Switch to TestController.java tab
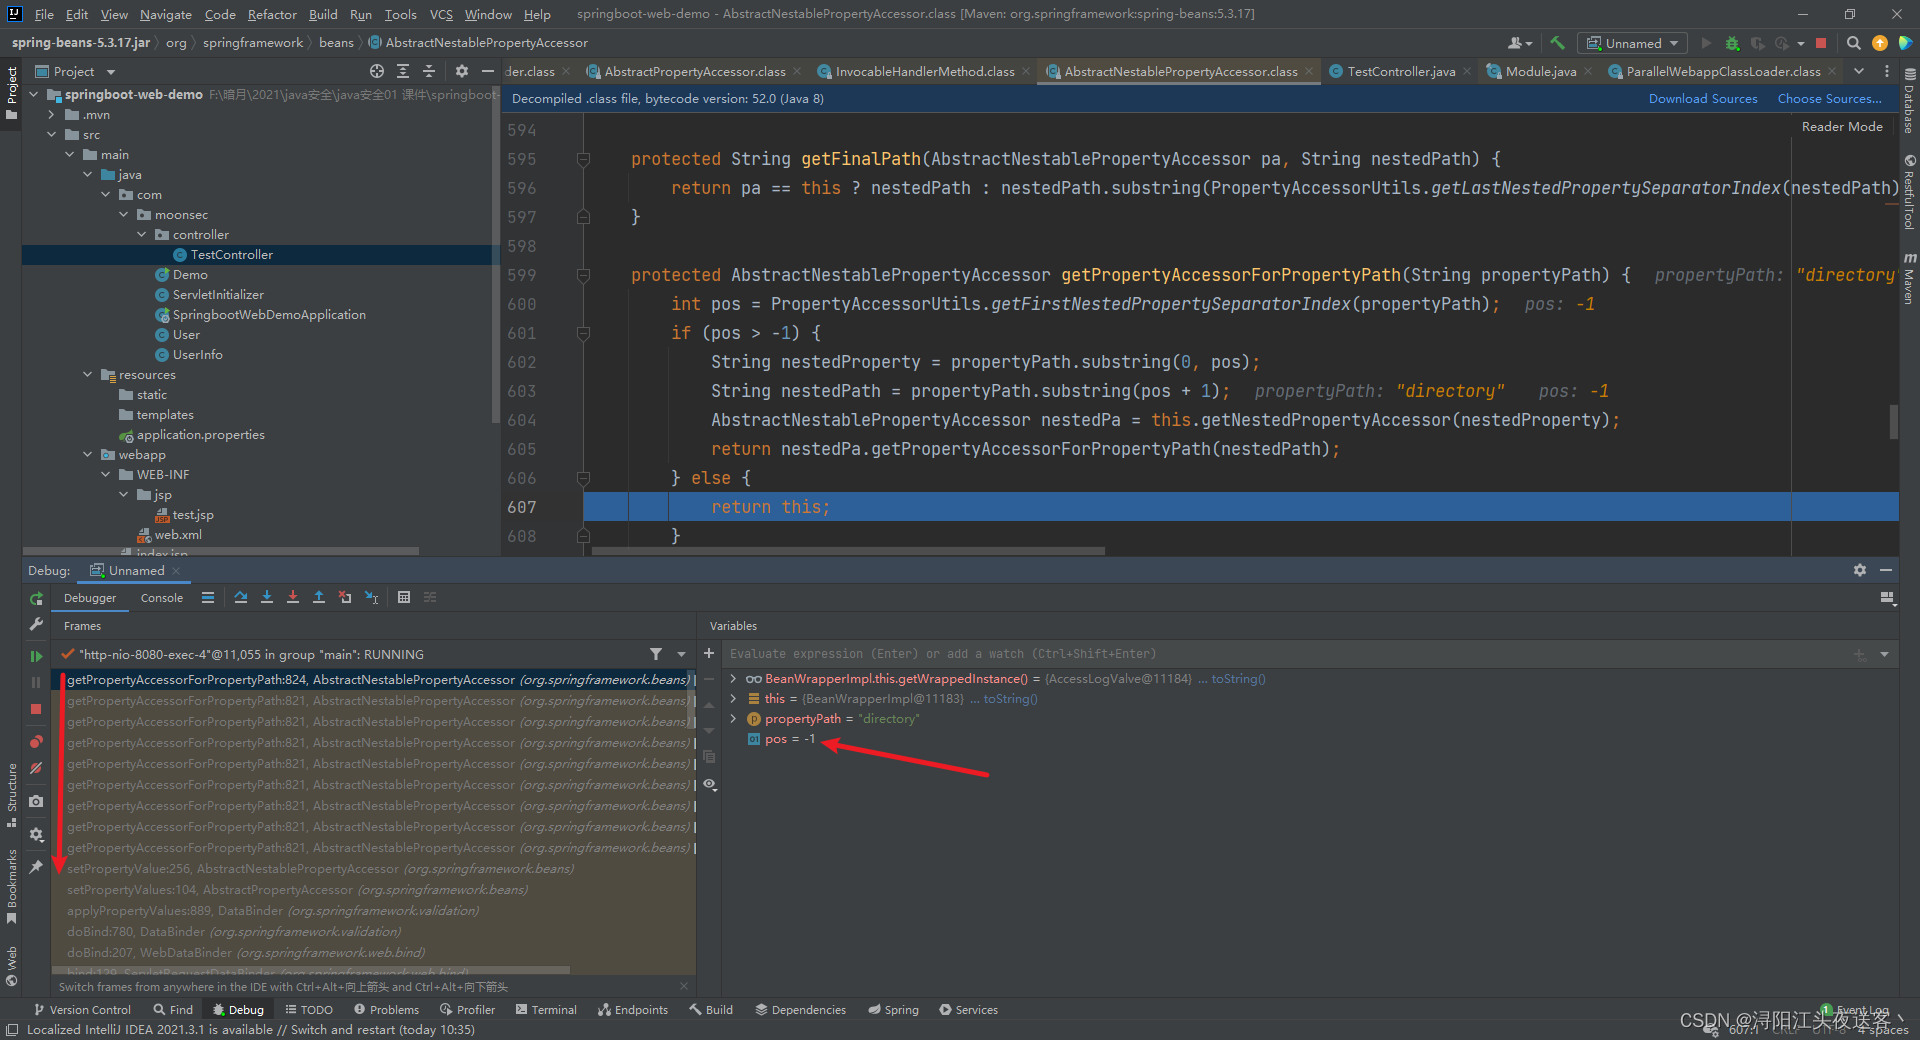Screen dimensions: 1920x1040 point(1400,71)
